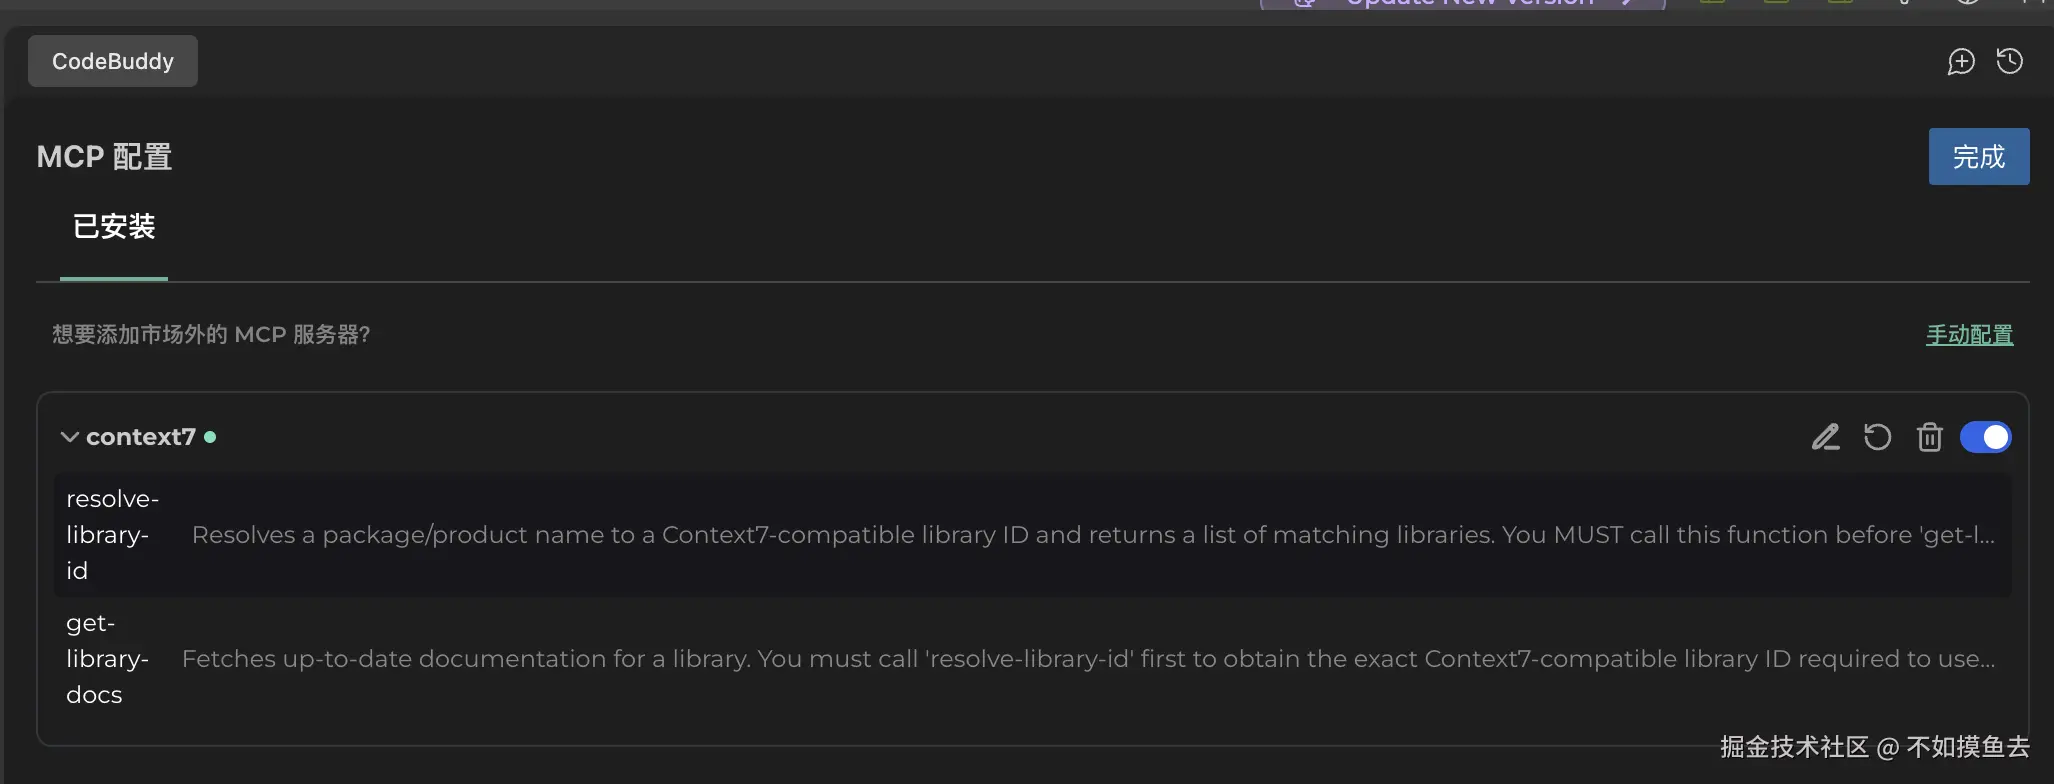The height and width of the screenshot is (784, 2054).
Task: Click the Update New Version banner
Action: tap(1462, 4)
